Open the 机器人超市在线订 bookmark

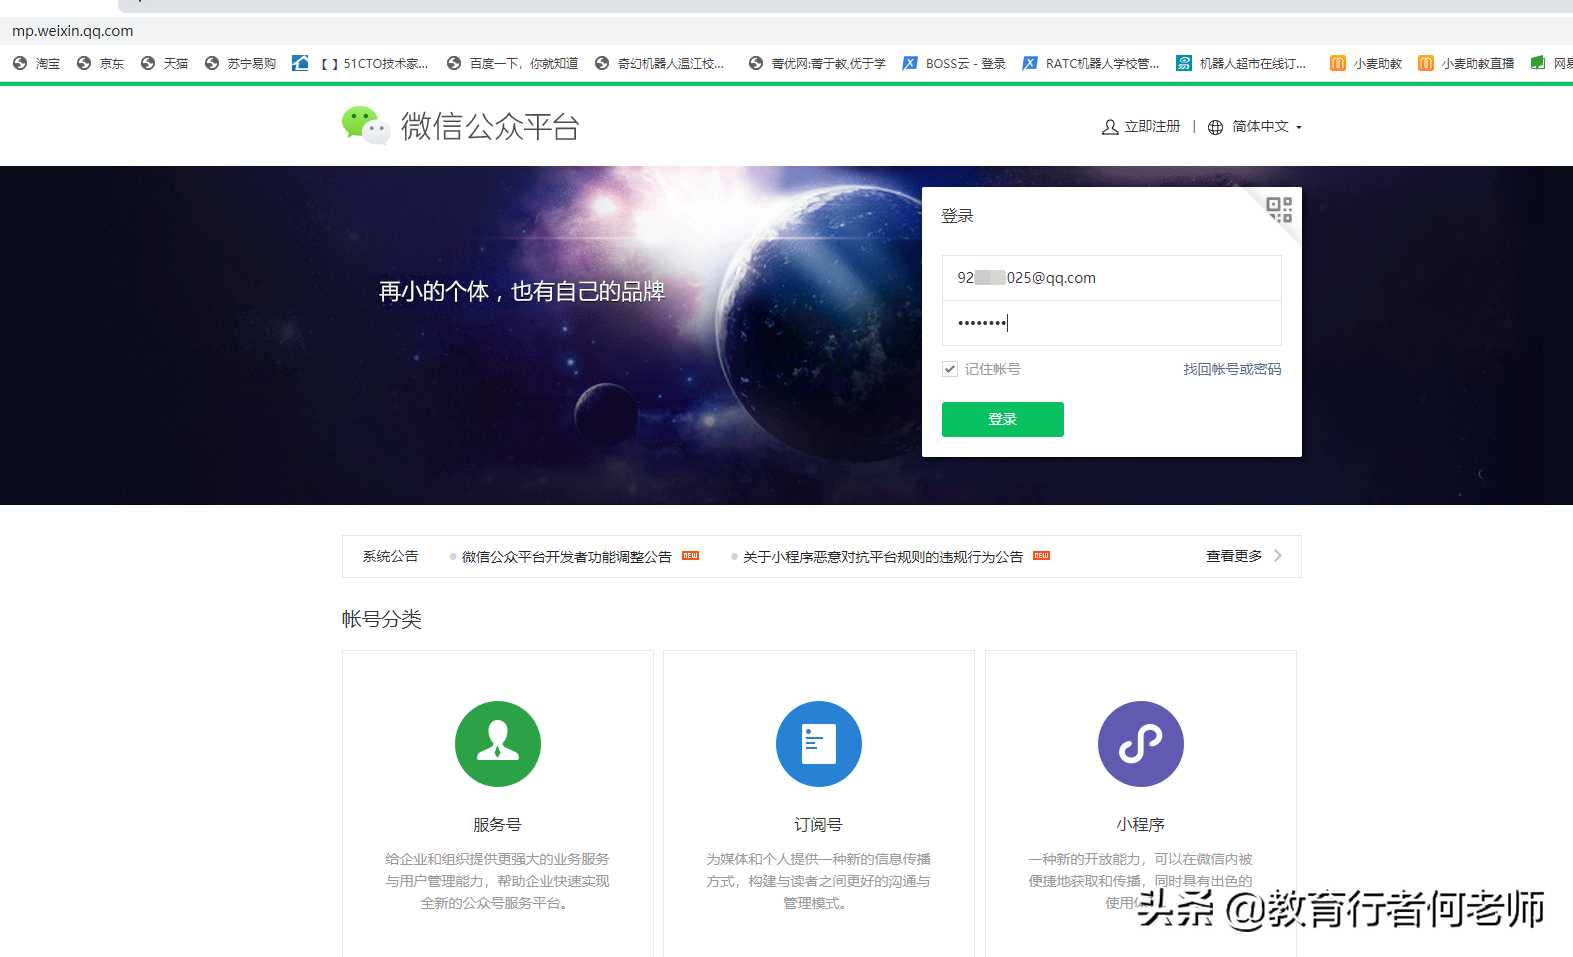pyautogui.click(x=1241, y=63)
